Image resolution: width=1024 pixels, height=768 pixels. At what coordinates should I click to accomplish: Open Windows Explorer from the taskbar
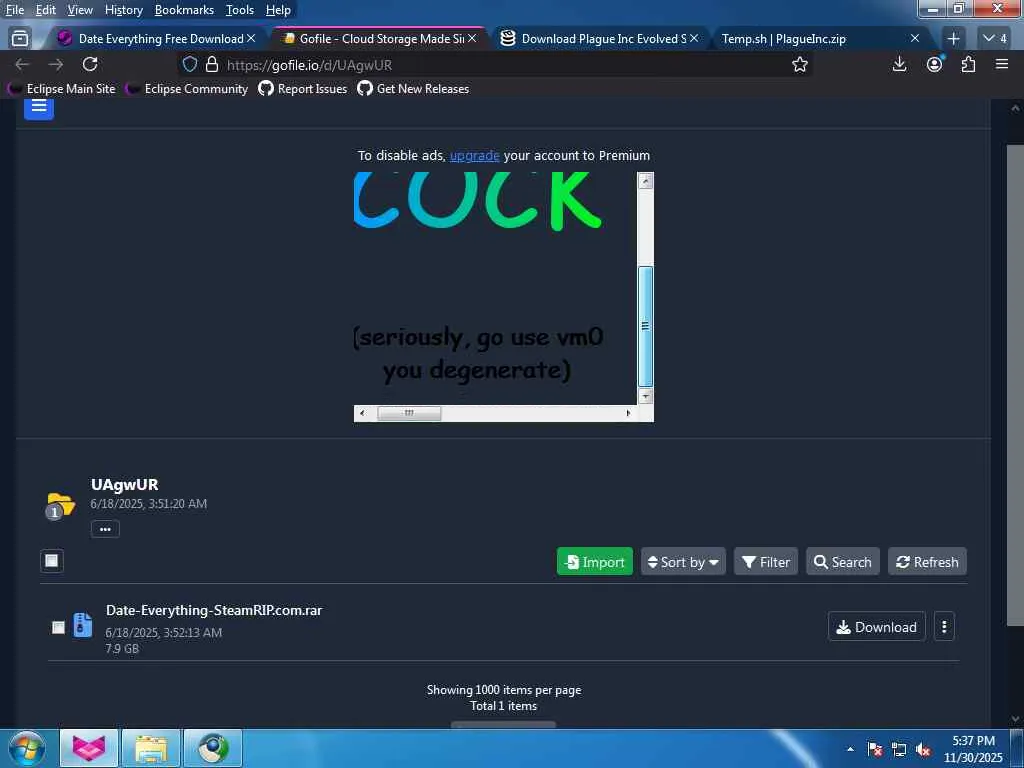(151, 748)
